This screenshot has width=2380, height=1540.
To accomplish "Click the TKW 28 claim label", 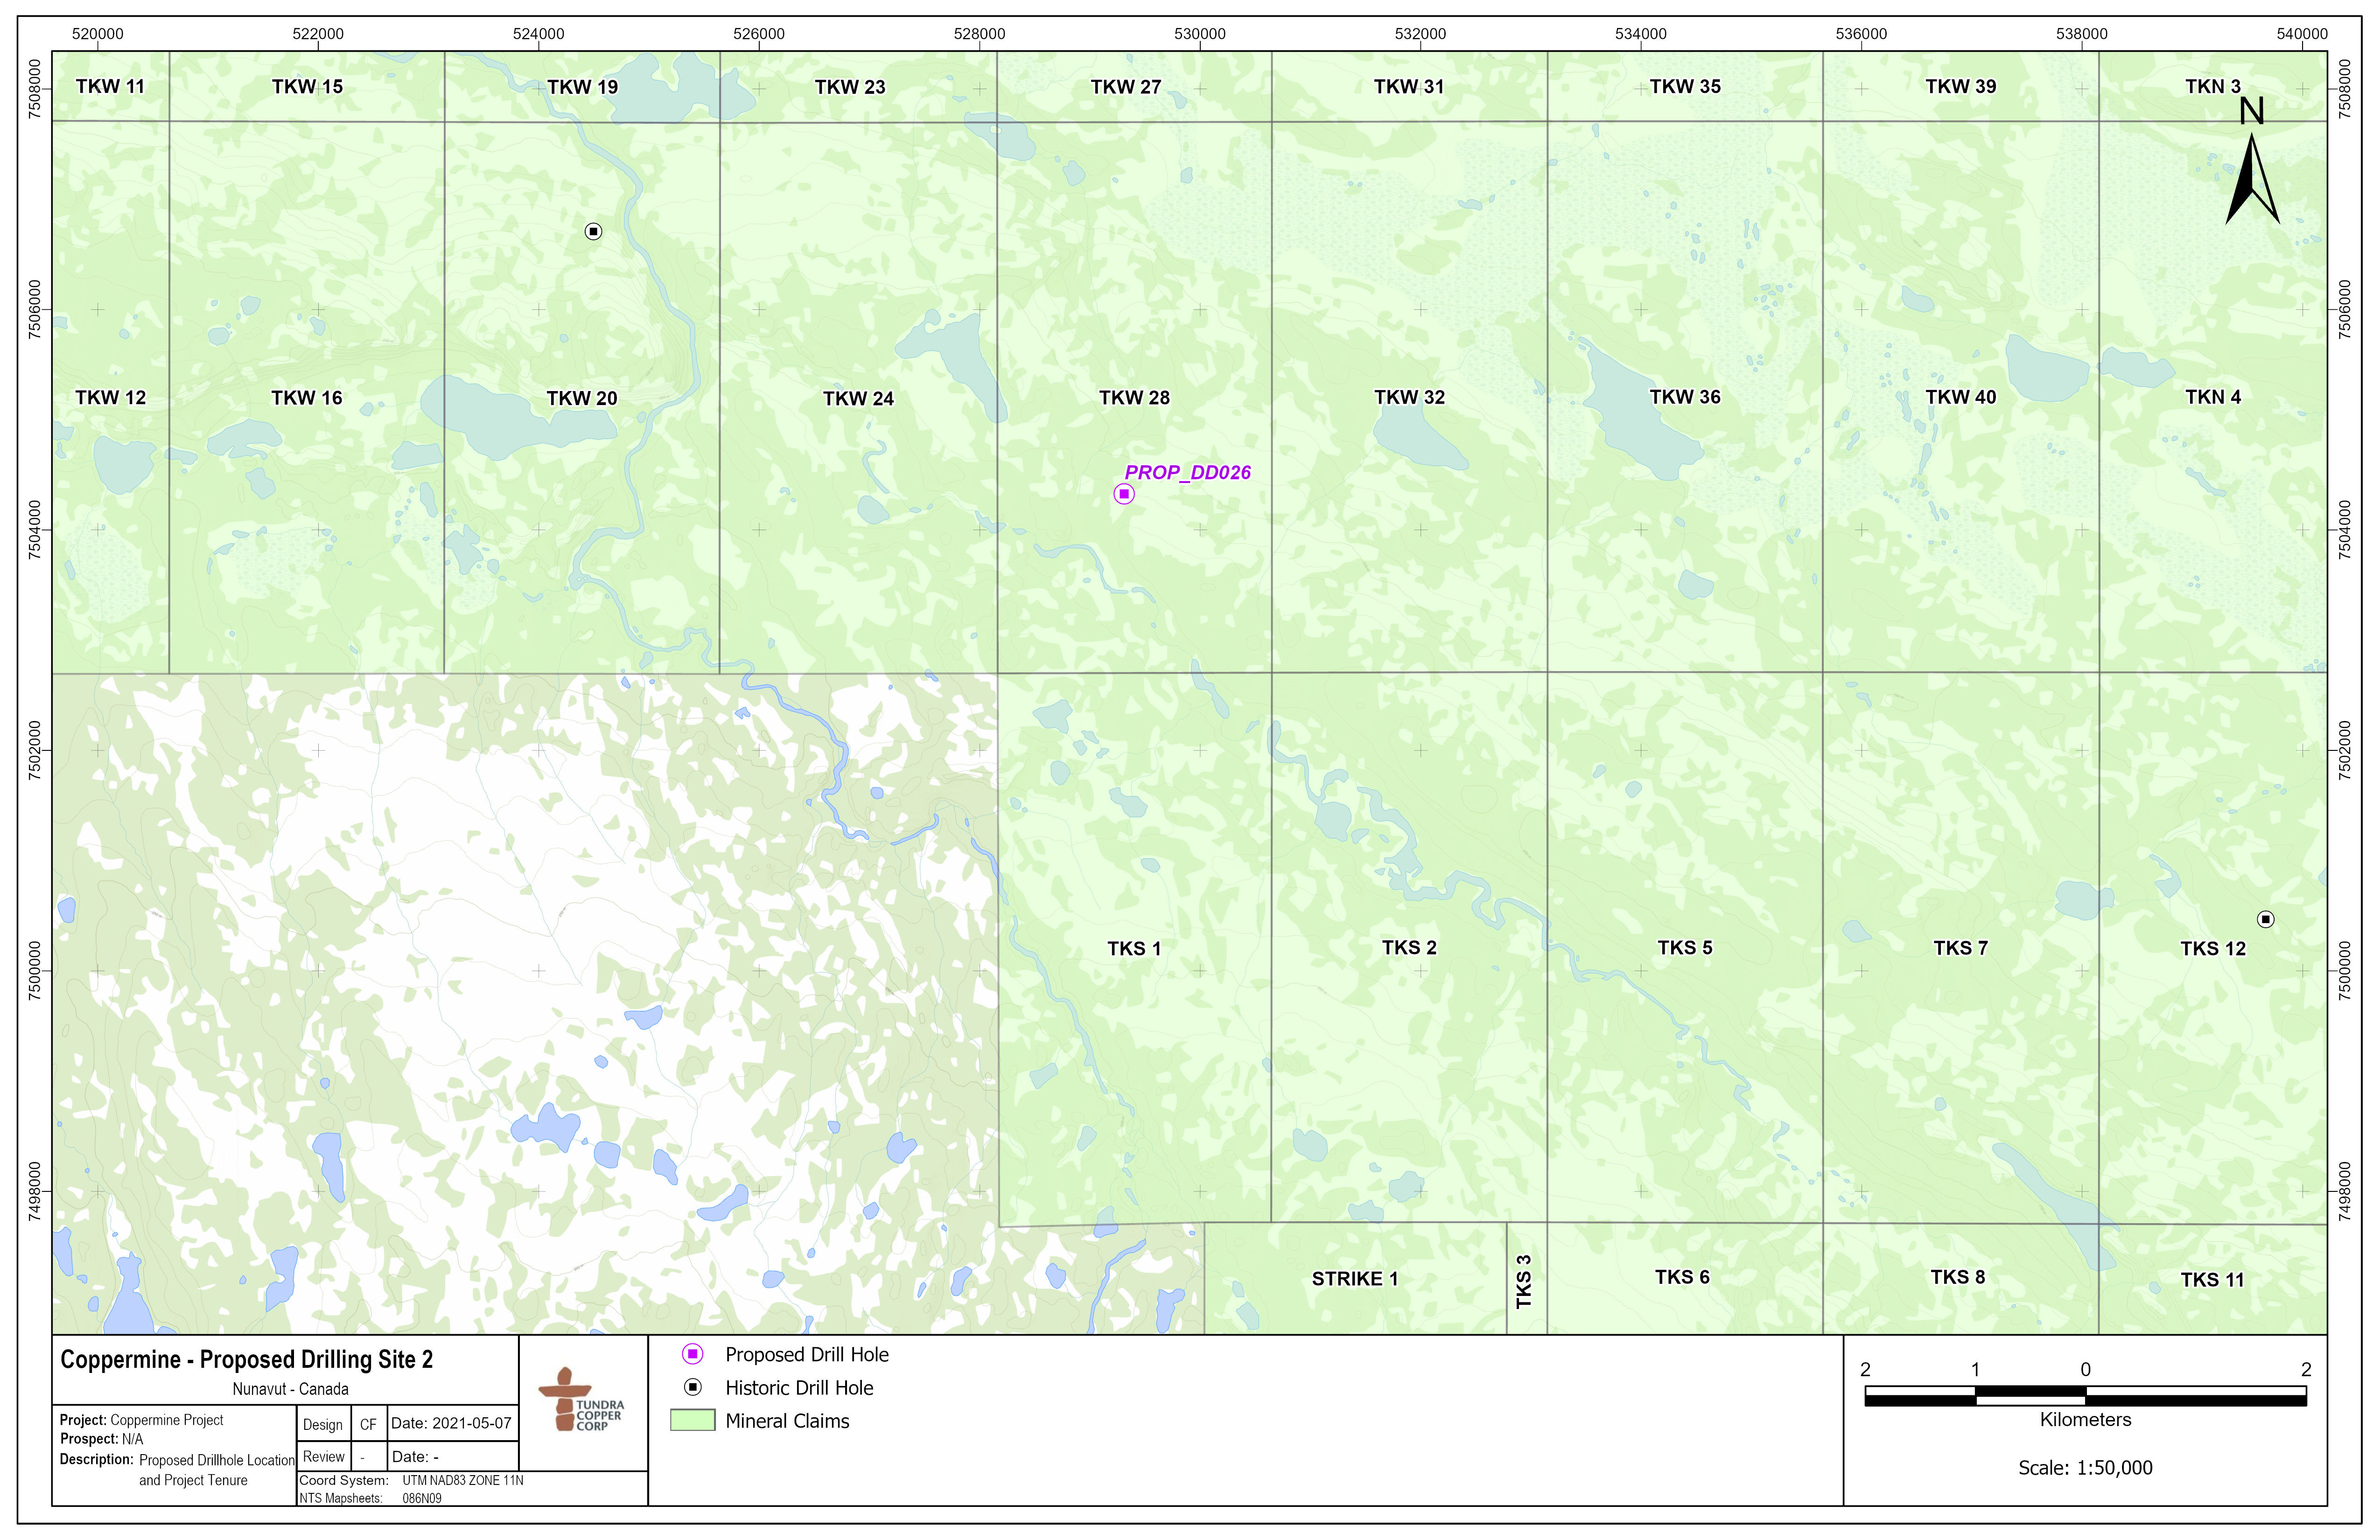I will pos(1134,398).
